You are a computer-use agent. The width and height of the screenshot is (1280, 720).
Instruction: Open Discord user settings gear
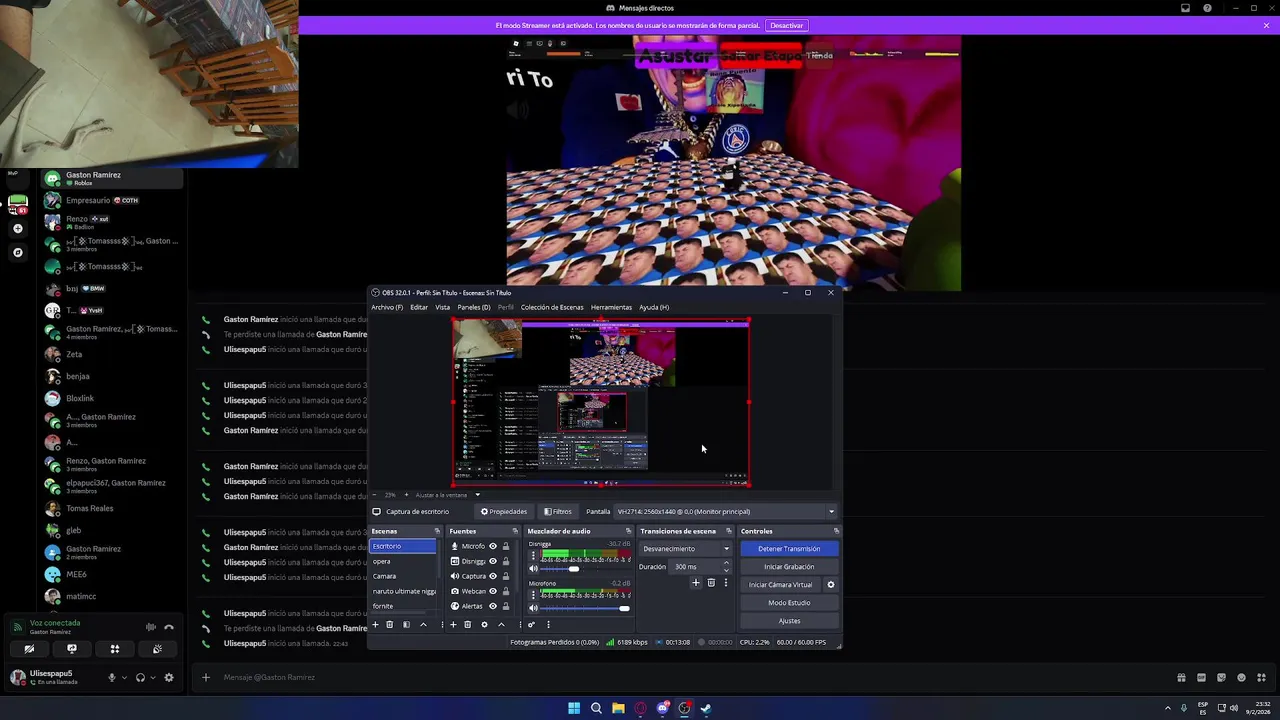coord(169,677)
